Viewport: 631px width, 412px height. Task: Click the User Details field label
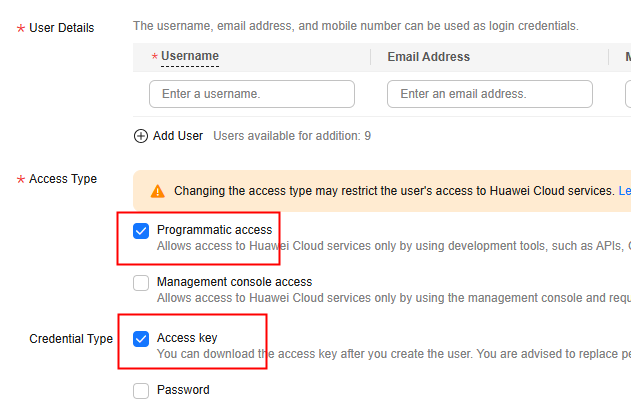pos(62,28)
